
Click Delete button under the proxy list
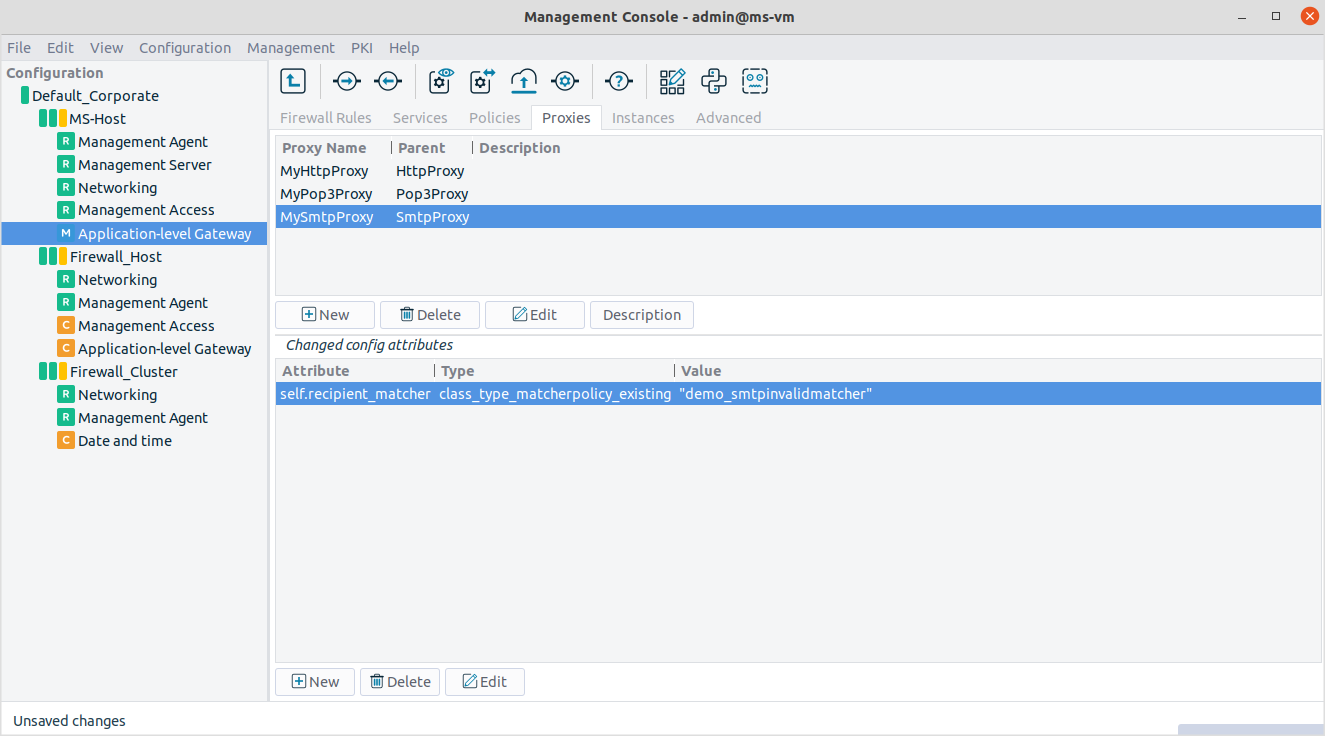tap(430, 315)
